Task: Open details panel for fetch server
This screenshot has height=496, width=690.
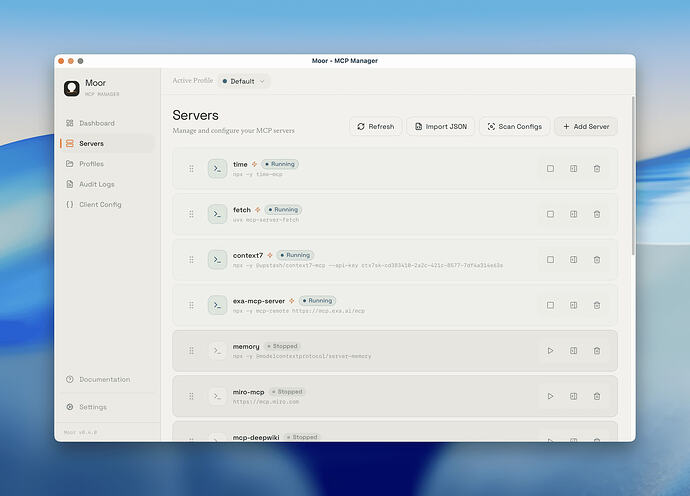Action: point(573,214)
